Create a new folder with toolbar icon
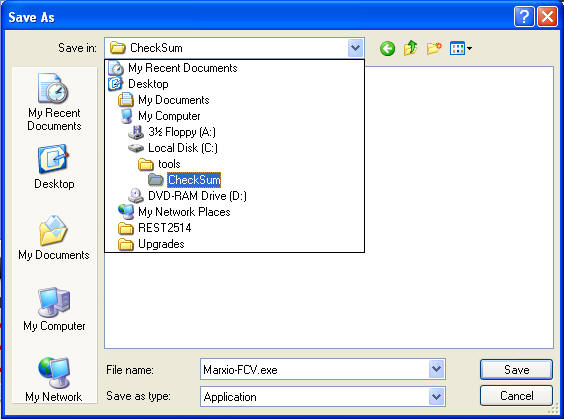Viewport: 564px width, 419px height. pyautogui.click(x=434, y=48)
